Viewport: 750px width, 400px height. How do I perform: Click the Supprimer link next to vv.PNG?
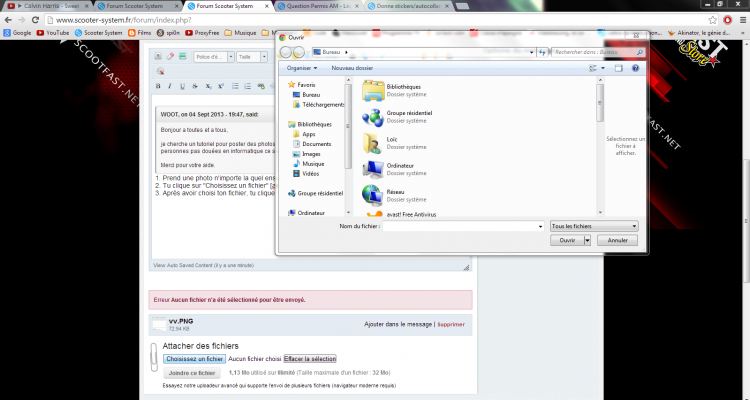click(x=451, y=324)
